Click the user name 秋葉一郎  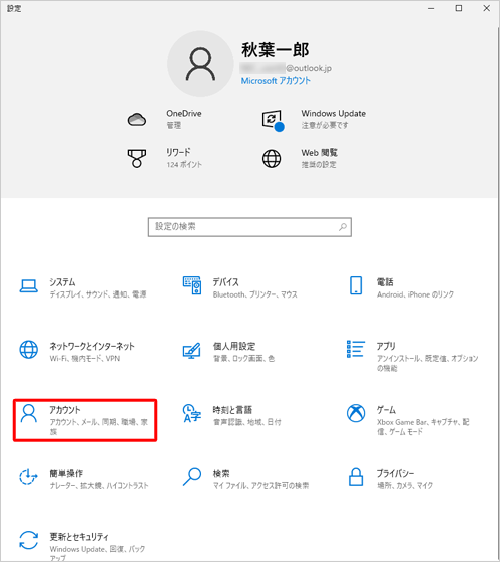[x=275, y=50]
